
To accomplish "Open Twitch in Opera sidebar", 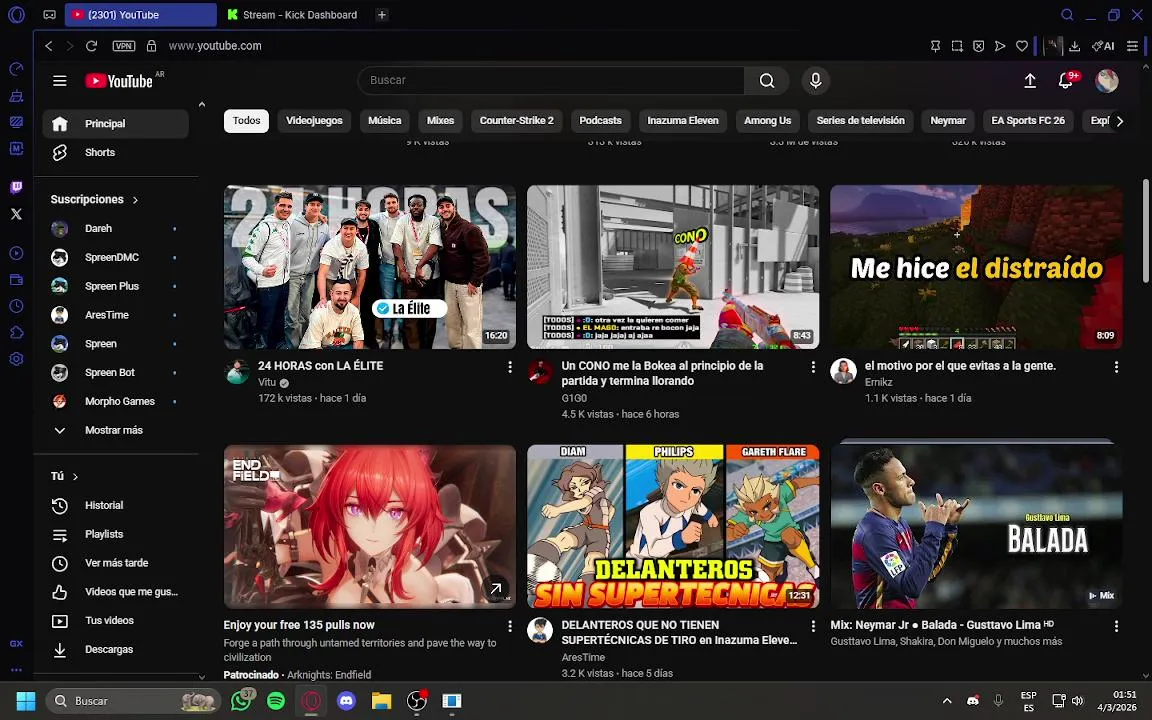I will click(16, 187).
